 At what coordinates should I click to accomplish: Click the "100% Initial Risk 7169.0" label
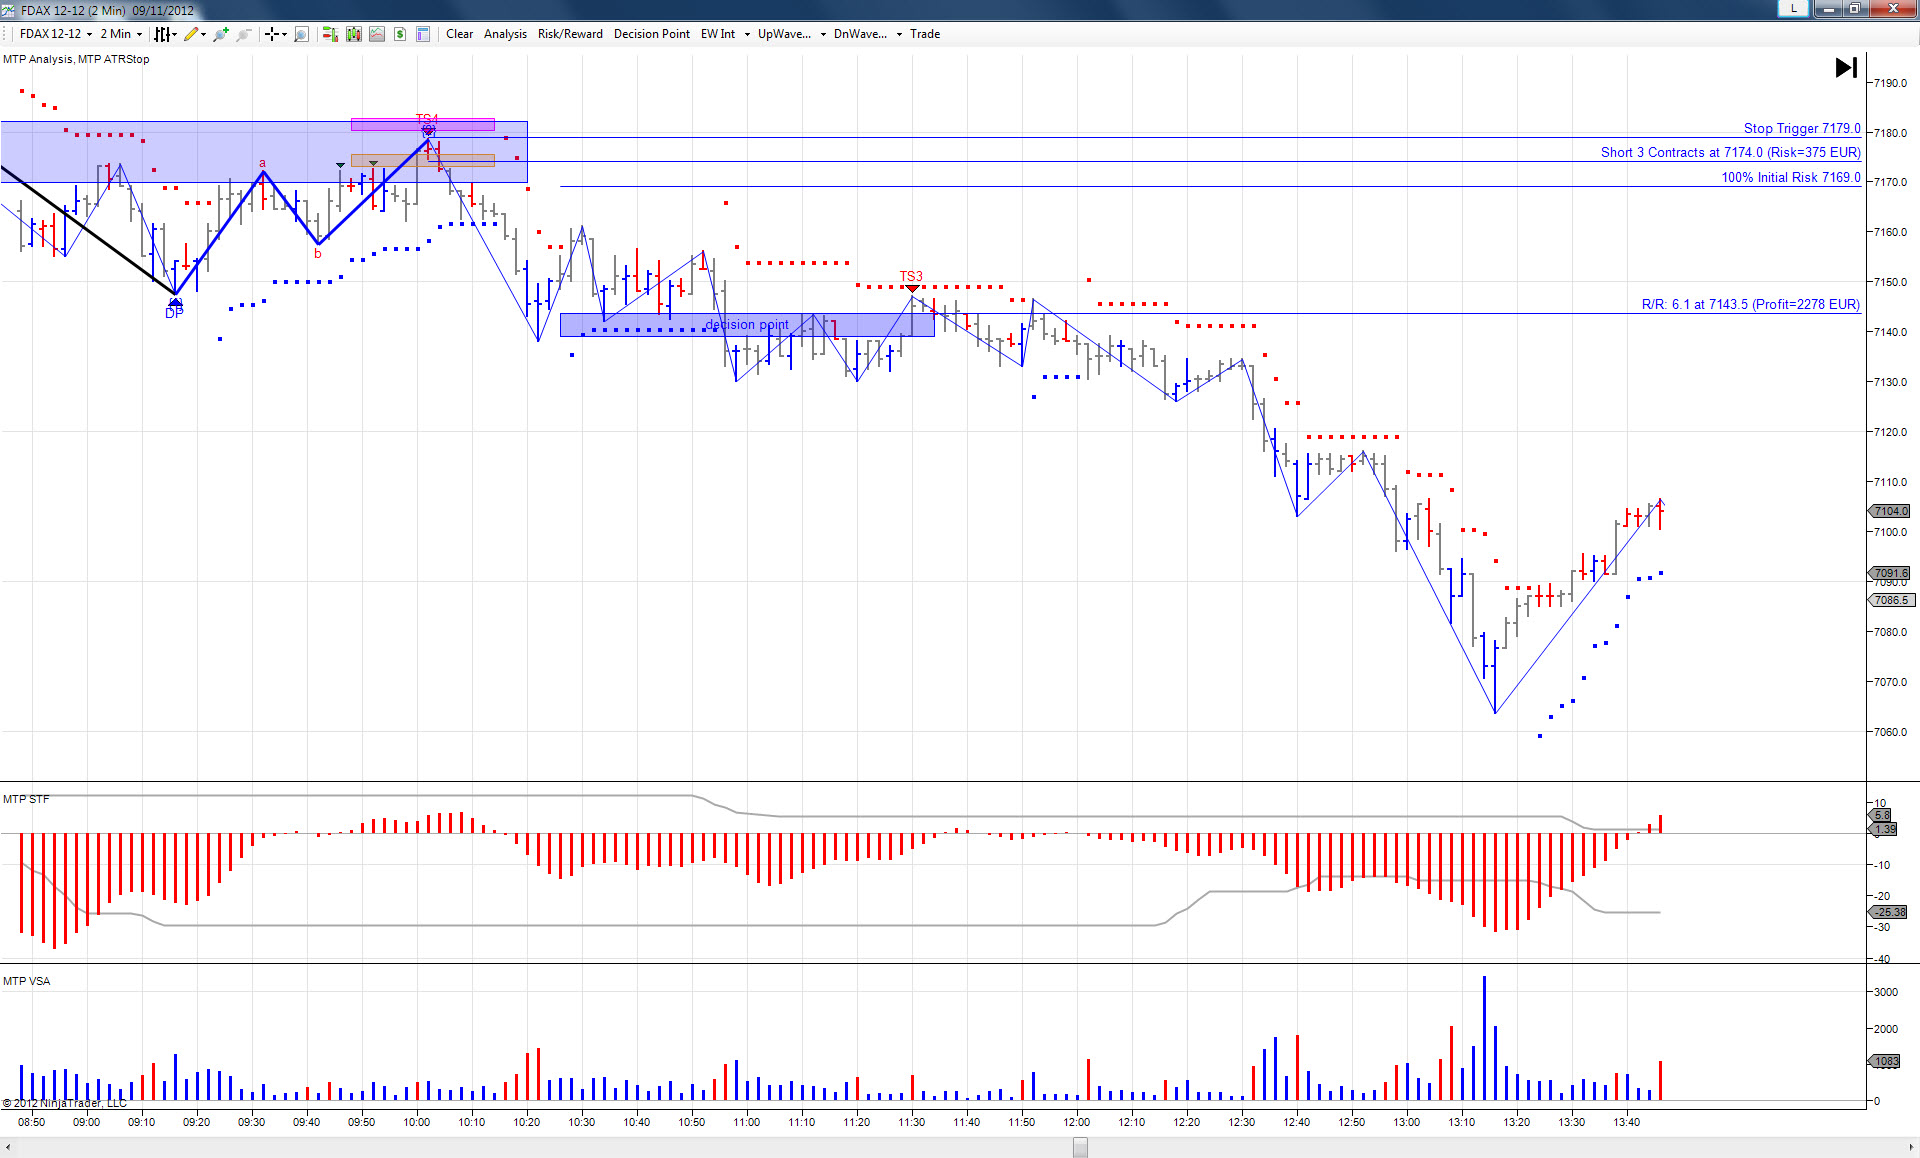pos(1791,177)
